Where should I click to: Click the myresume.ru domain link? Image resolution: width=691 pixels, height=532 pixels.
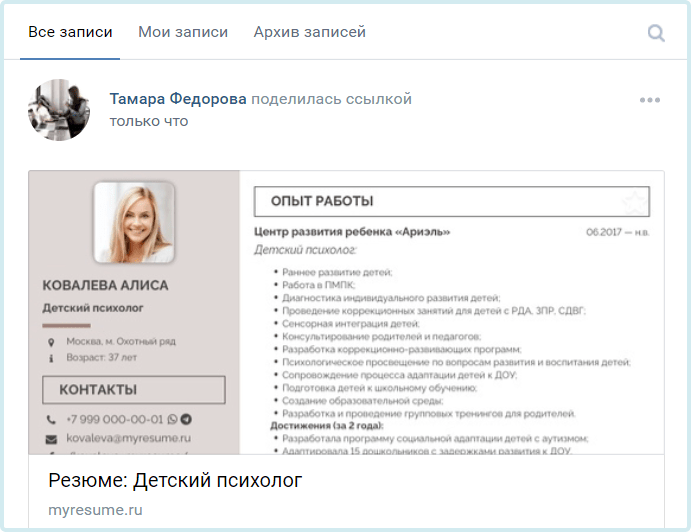coord(95,510)
